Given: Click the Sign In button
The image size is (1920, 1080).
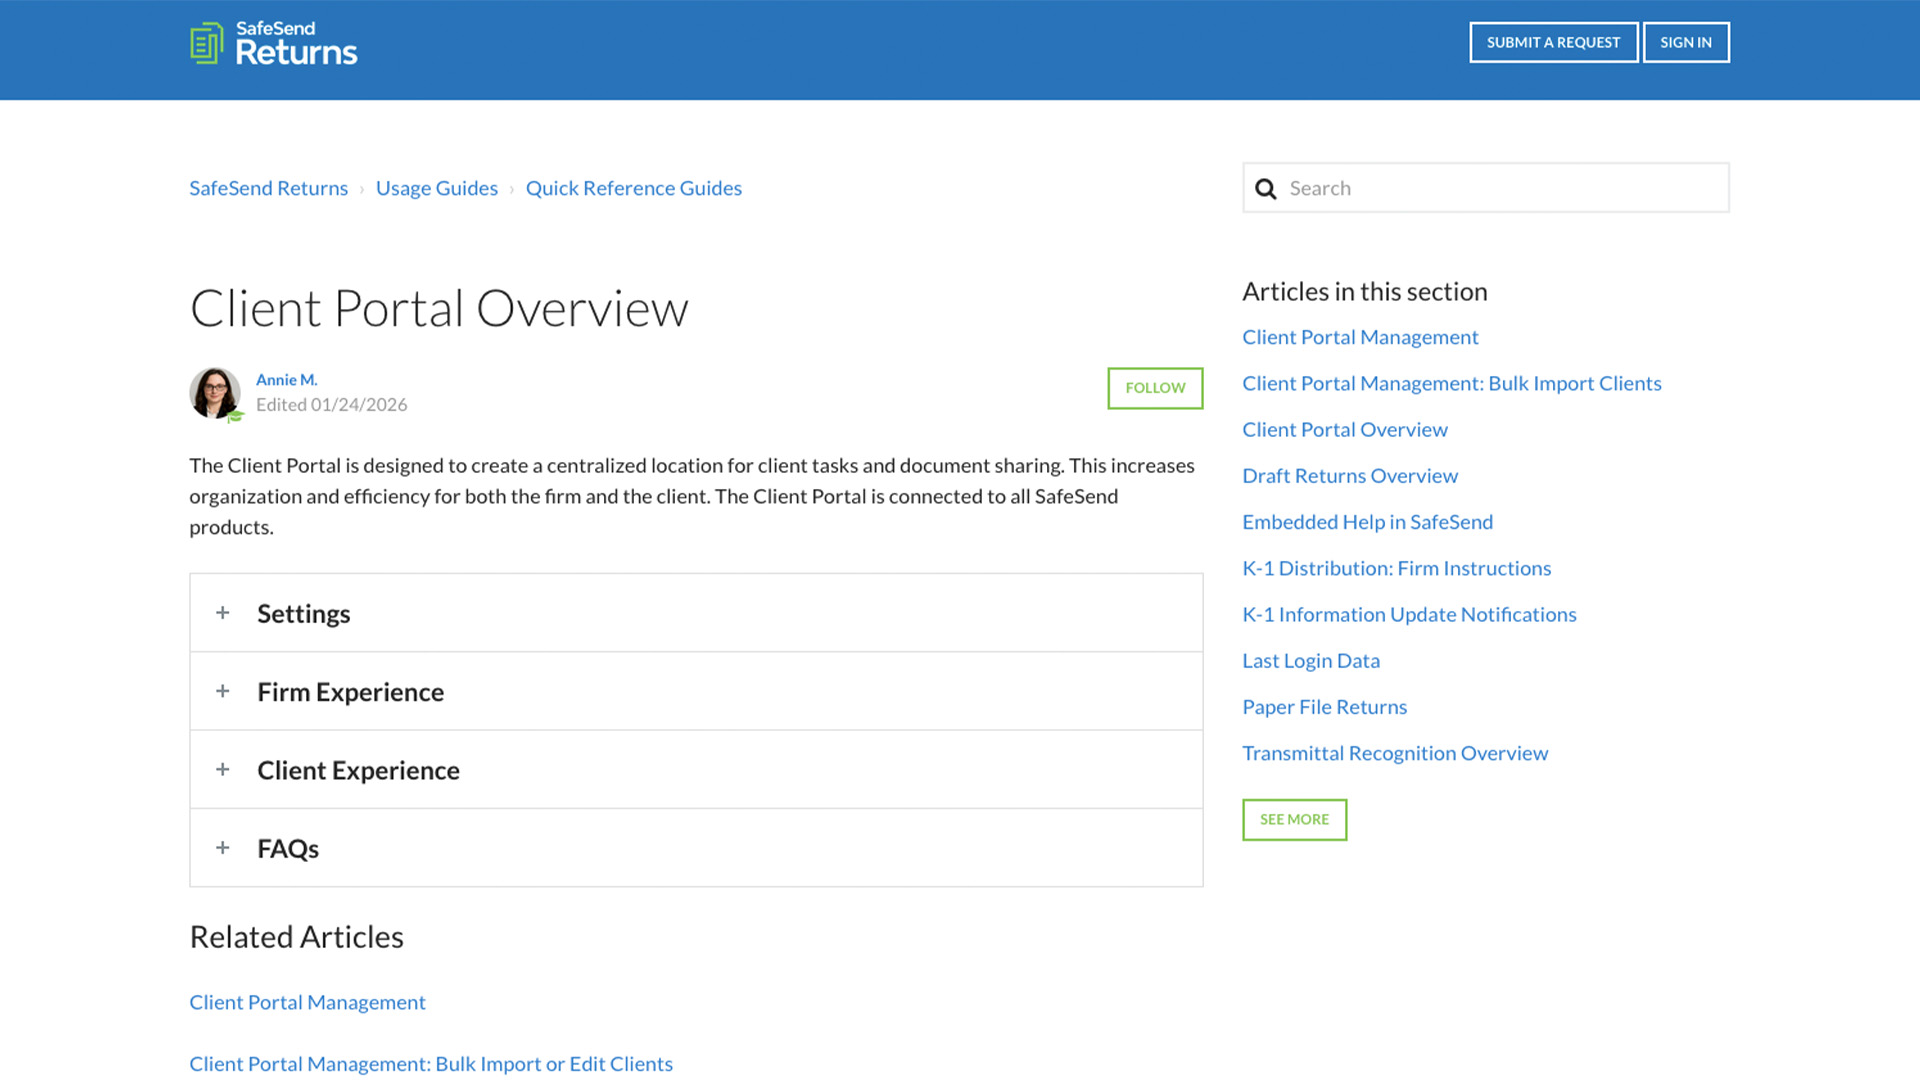Looking at the screenshot, I should pyautogui.click(x=1685, y=42).
